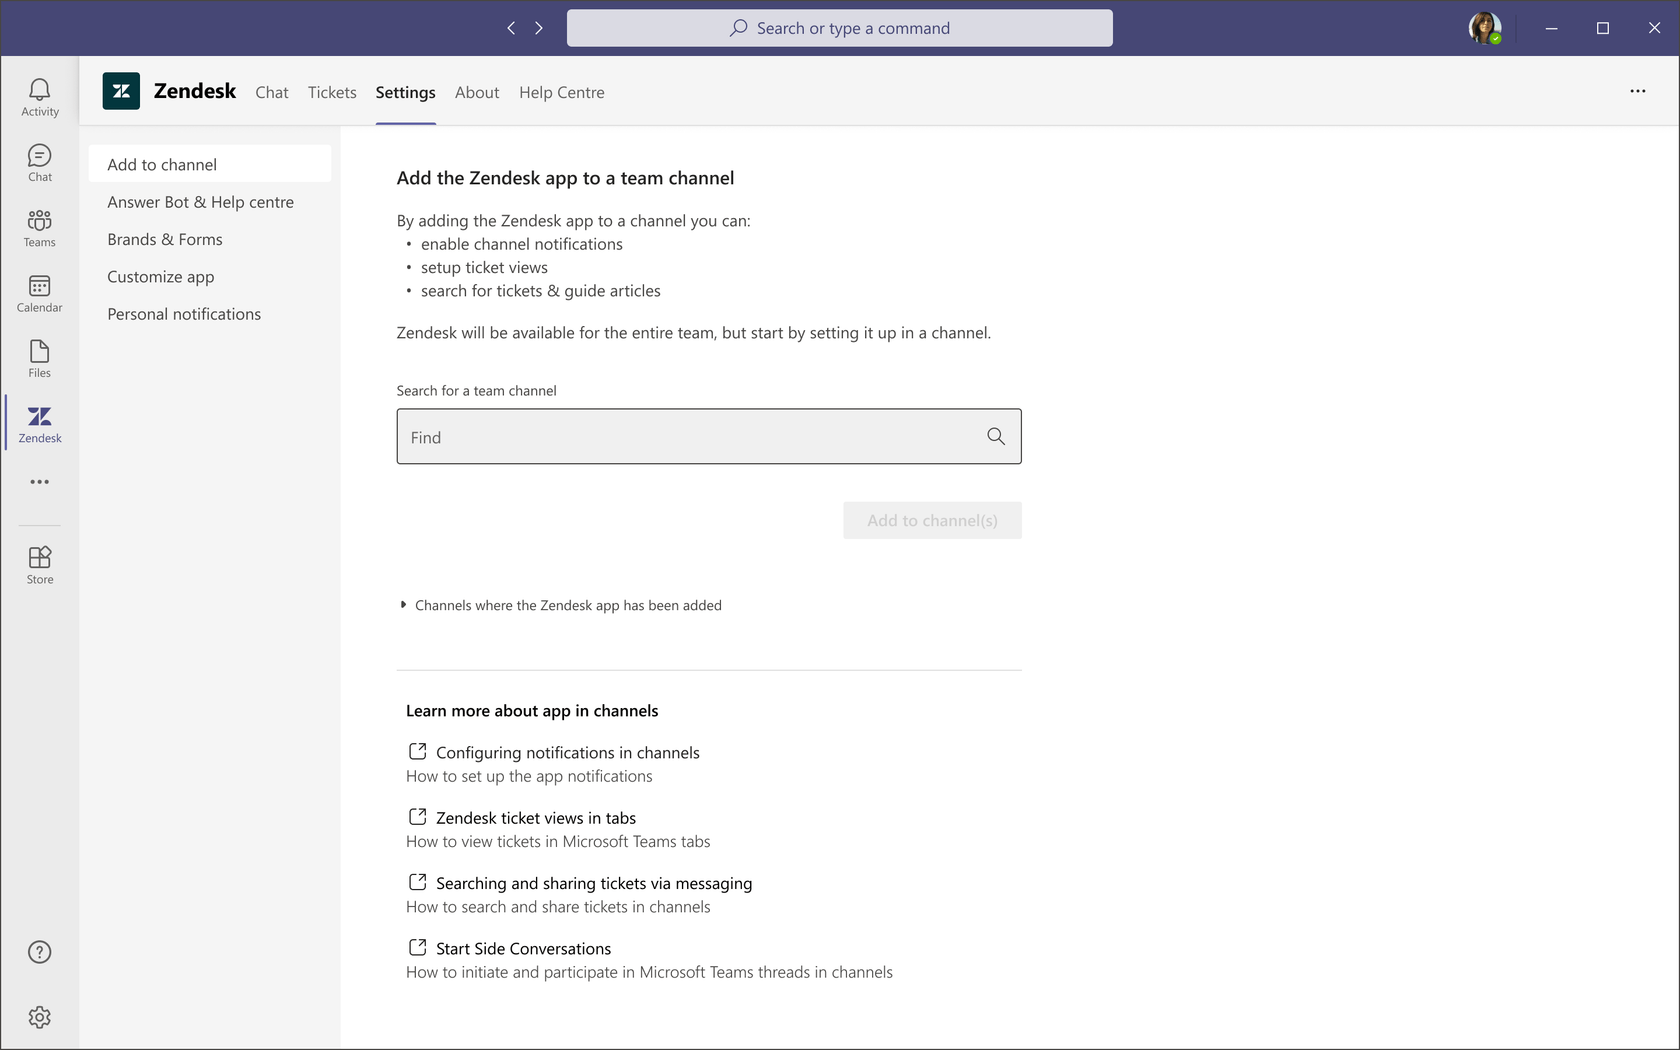Open Teams settings via the gear icon
Viewport: 1680px width, 1050px height.
coord(39,1017)
